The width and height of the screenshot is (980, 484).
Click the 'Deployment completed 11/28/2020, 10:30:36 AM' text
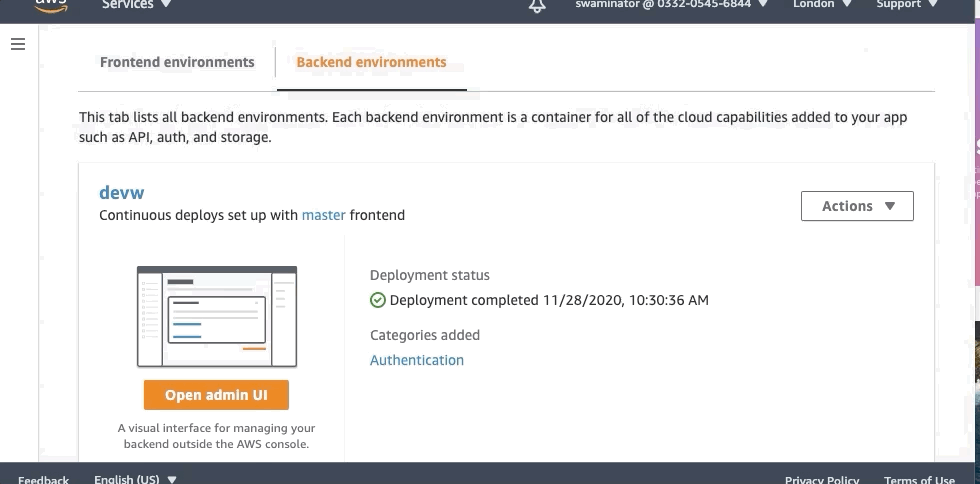549,300
